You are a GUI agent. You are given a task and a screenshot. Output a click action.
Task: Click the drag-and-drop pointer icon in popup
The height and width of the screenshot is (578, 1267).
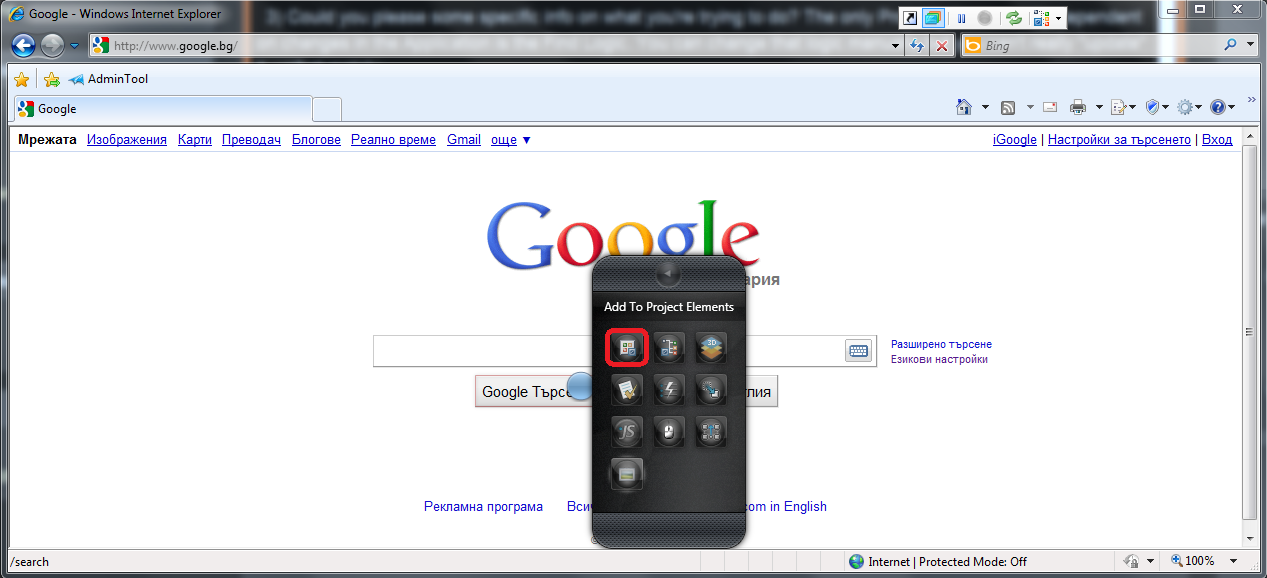pos(711,390)
